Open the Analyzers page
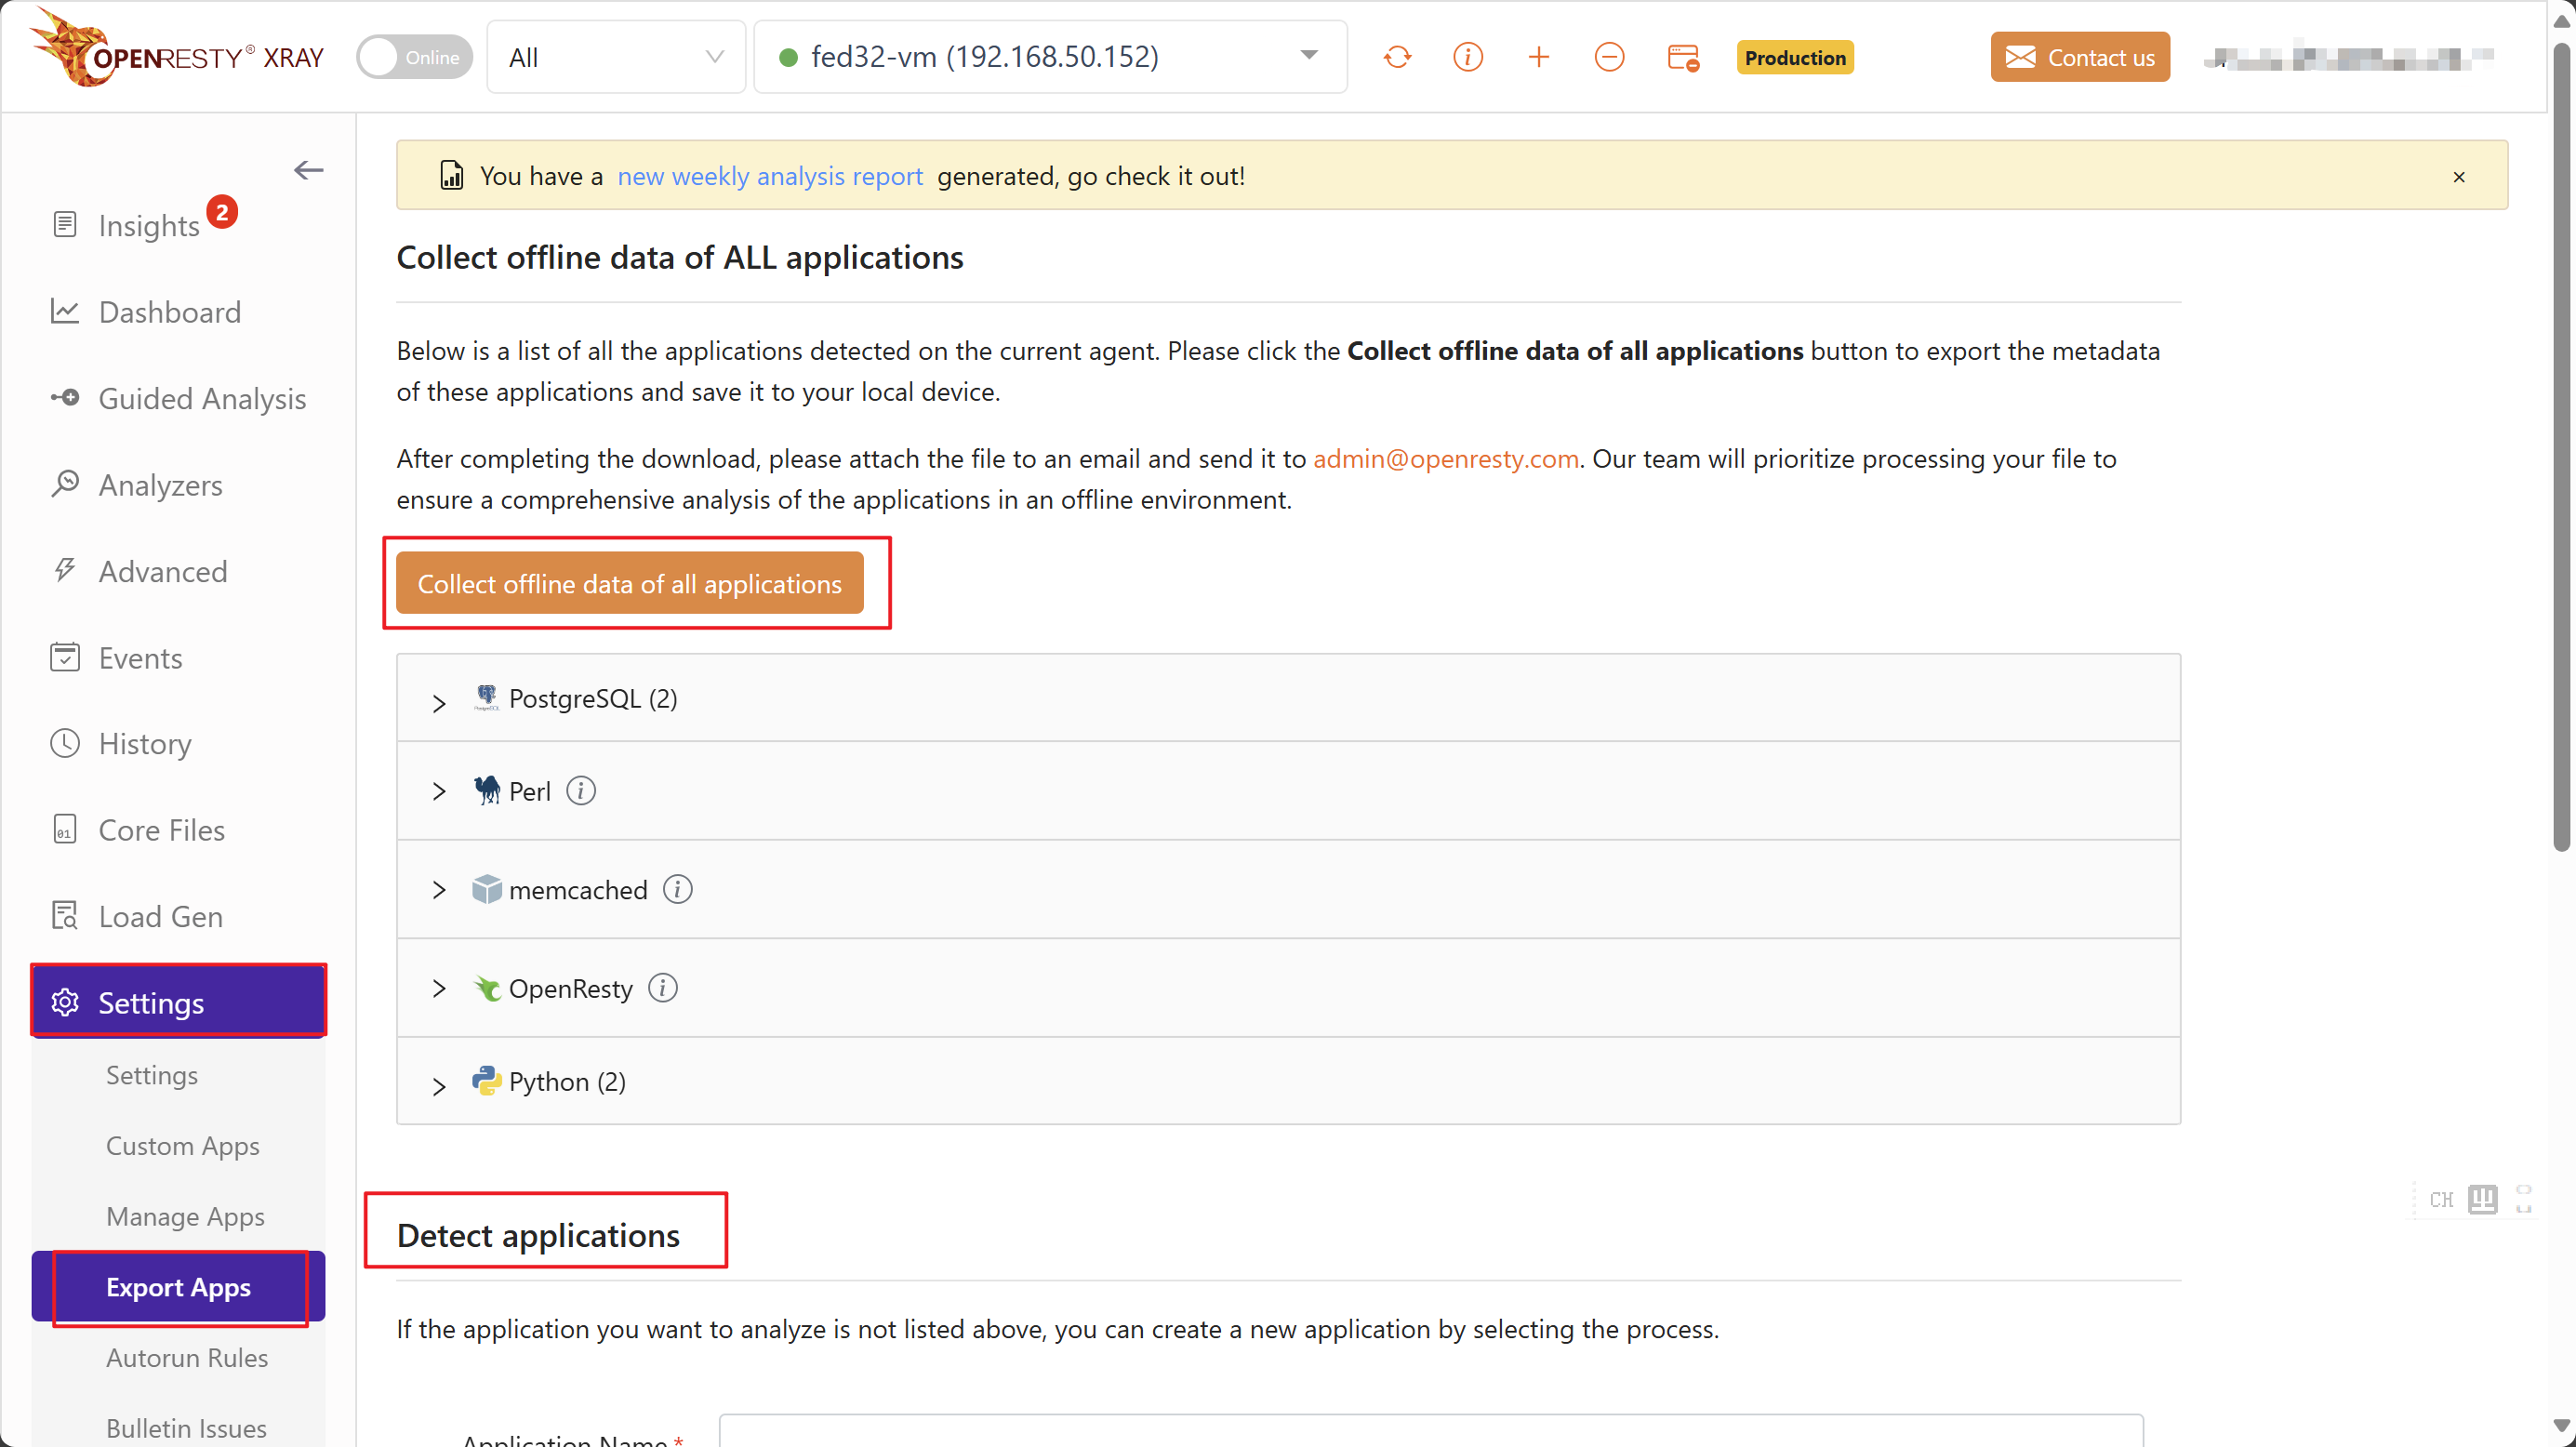 tap(160, 485)
